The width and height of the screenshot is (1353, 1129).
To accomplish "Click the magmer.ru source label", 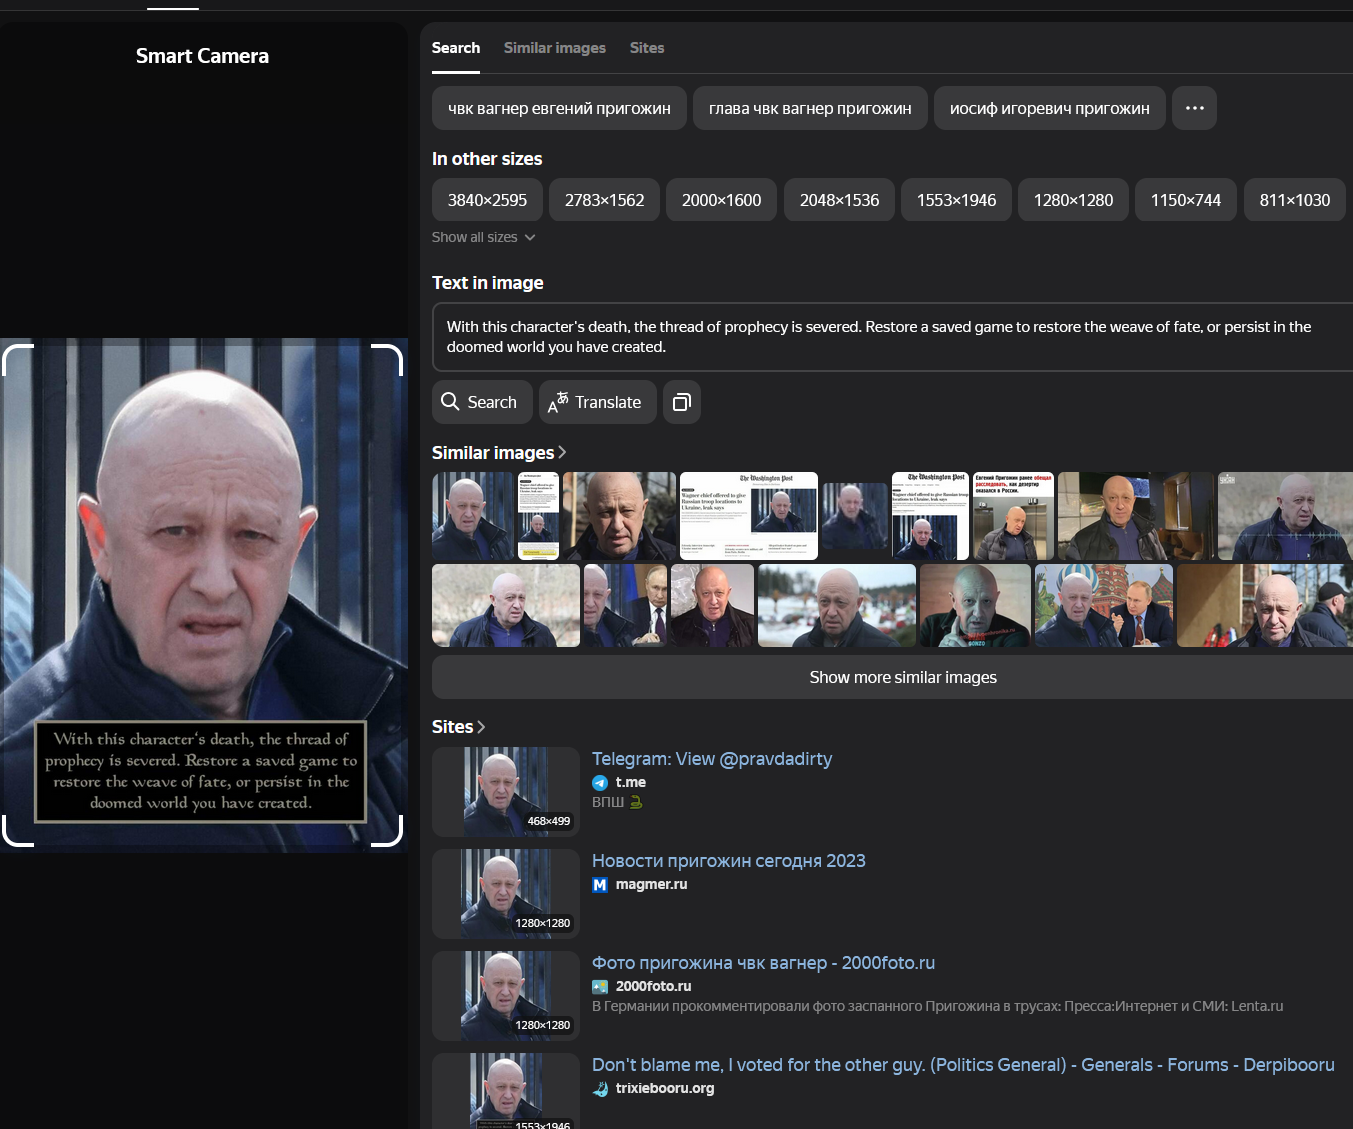I will (651, 884).
